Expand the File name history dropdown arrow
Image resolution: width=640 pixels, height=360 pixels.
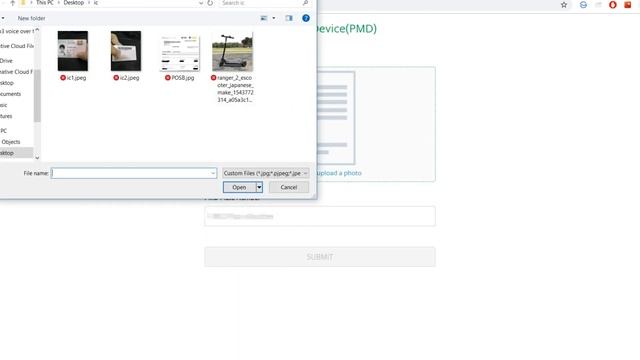click(213, 173)
